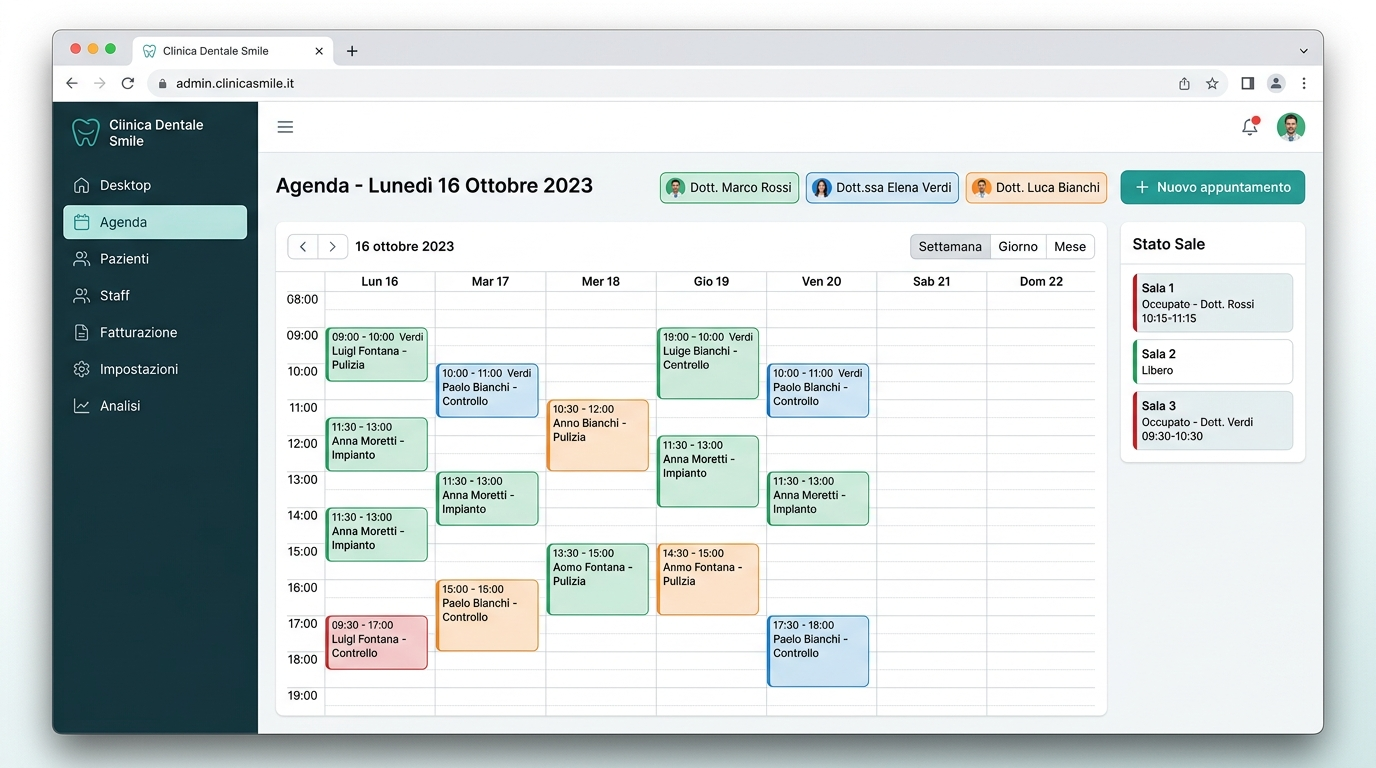Go back with browser back arrow
The width and height of the screenshot is (1376, 768).
coord(72,84)
